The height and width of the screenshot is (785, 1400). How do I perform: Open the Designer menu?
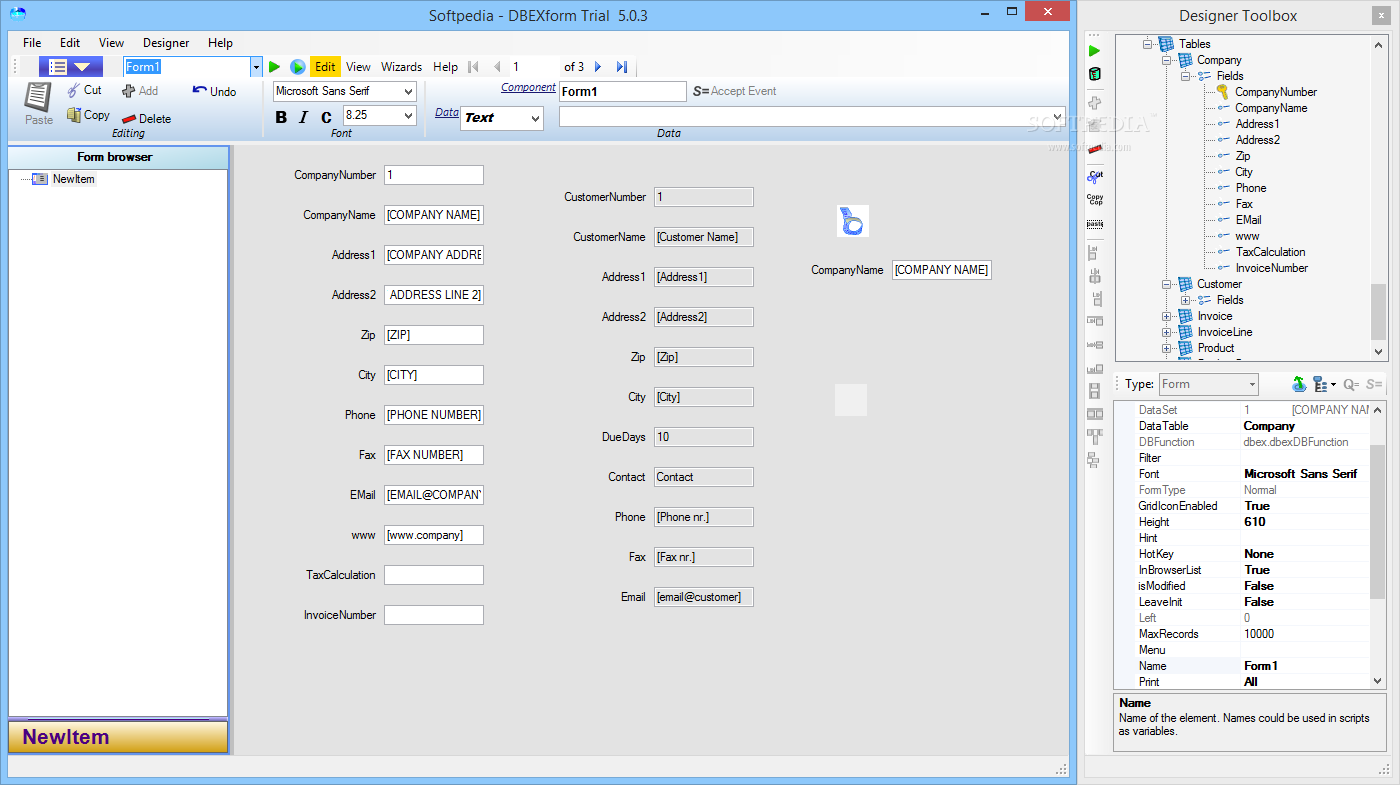pyautogui.click(x=166, y=43)
